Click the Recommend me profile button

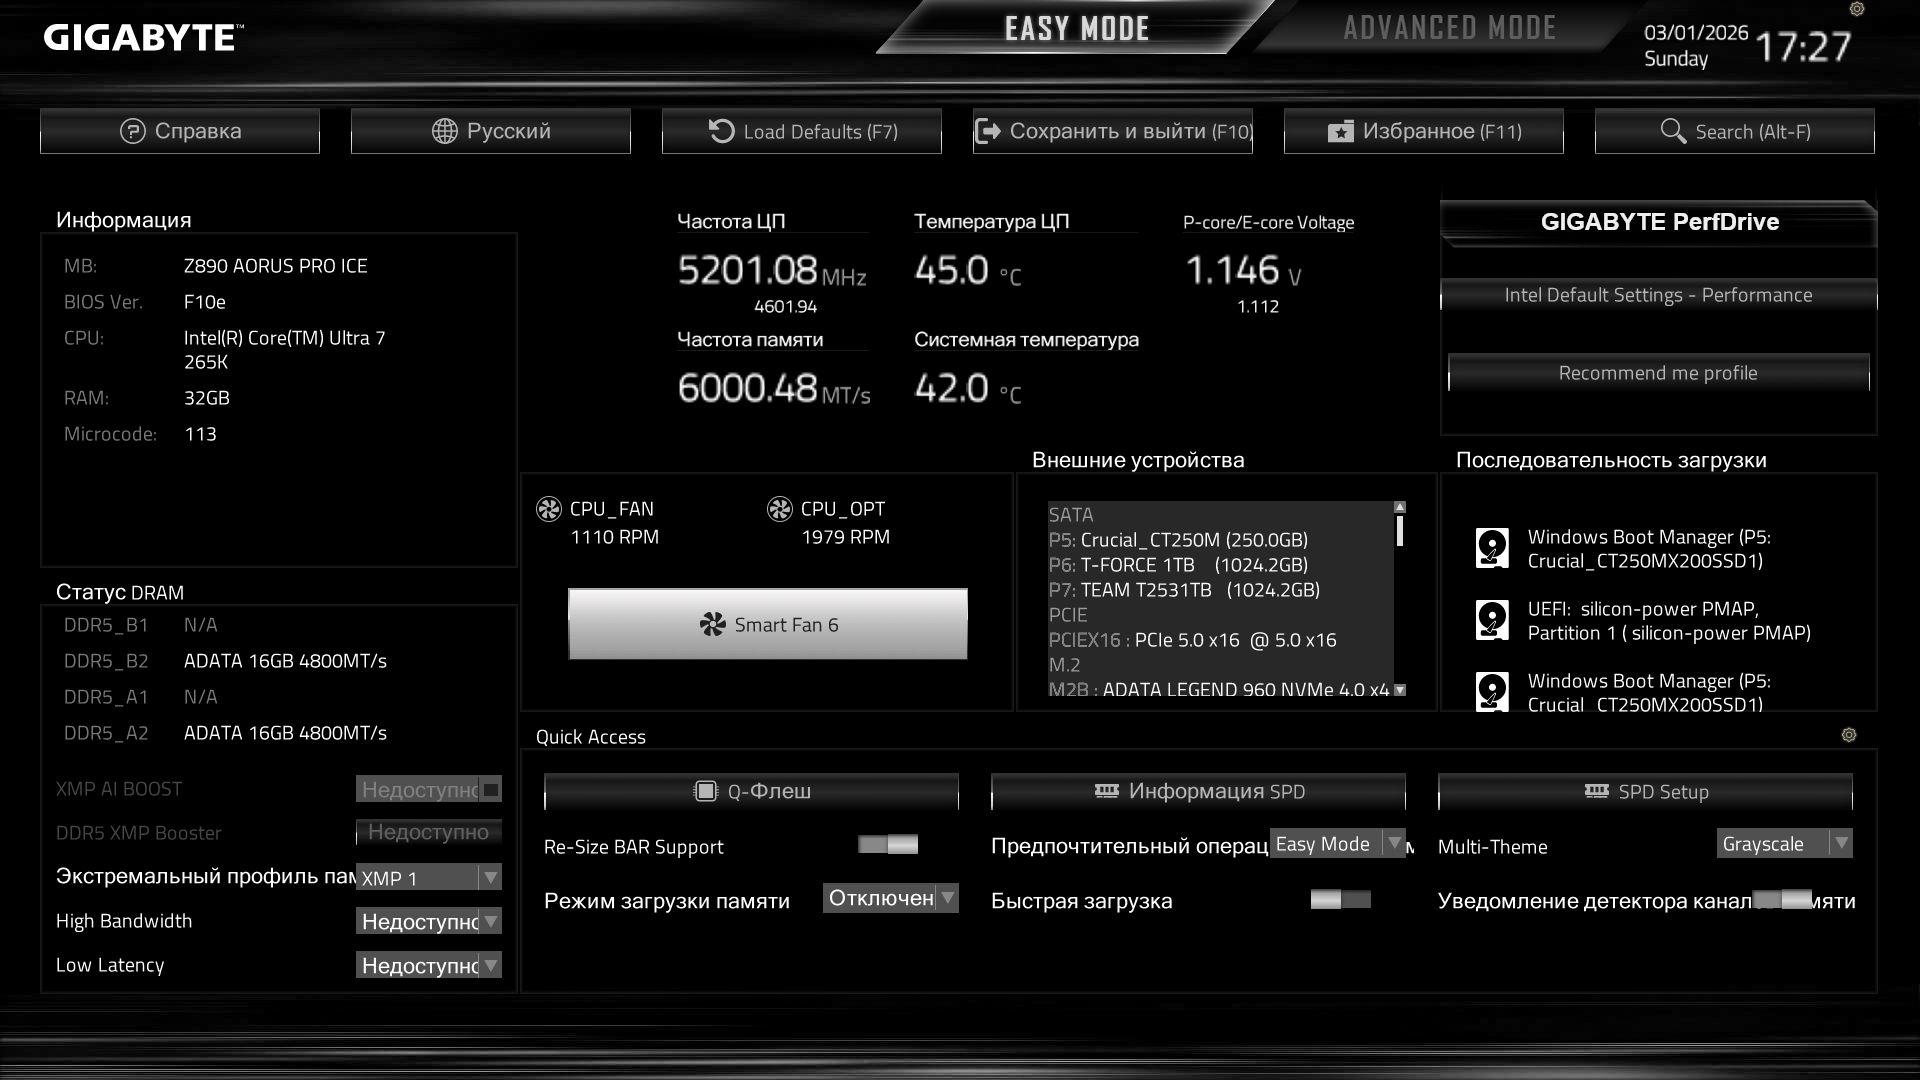pos(1658,373)
